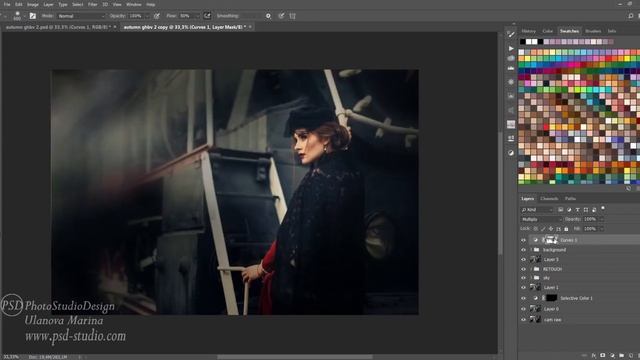The image size is (640, 360).
Task: Click link layers icon at panel bottom
Action: [584, 356]
